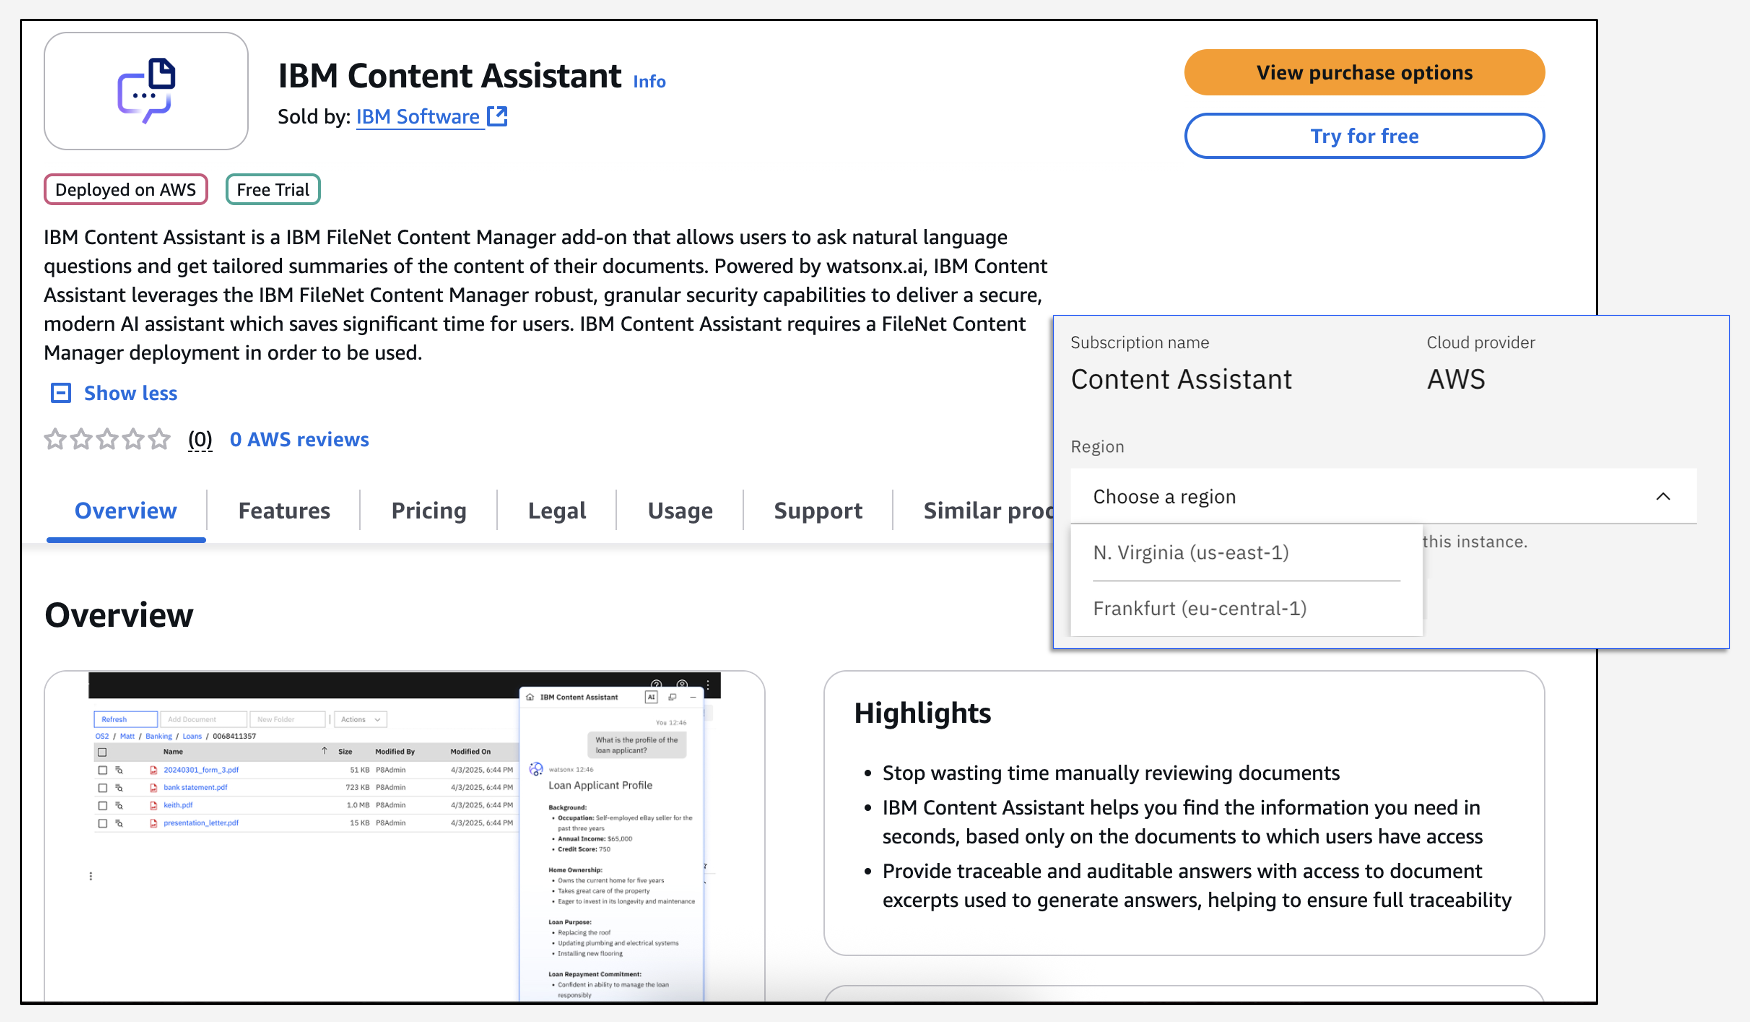Click the Add Document button in the screenshot
Viewport: 1750px width, 1022px height.
206,719
